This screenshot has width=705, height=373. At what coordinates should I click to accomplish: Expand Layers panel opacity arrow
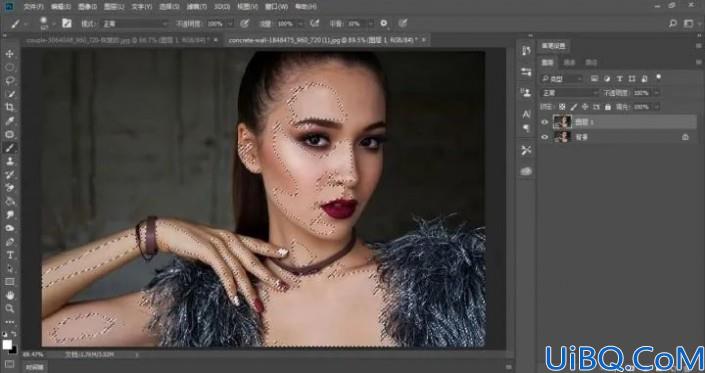click(657, 93)
